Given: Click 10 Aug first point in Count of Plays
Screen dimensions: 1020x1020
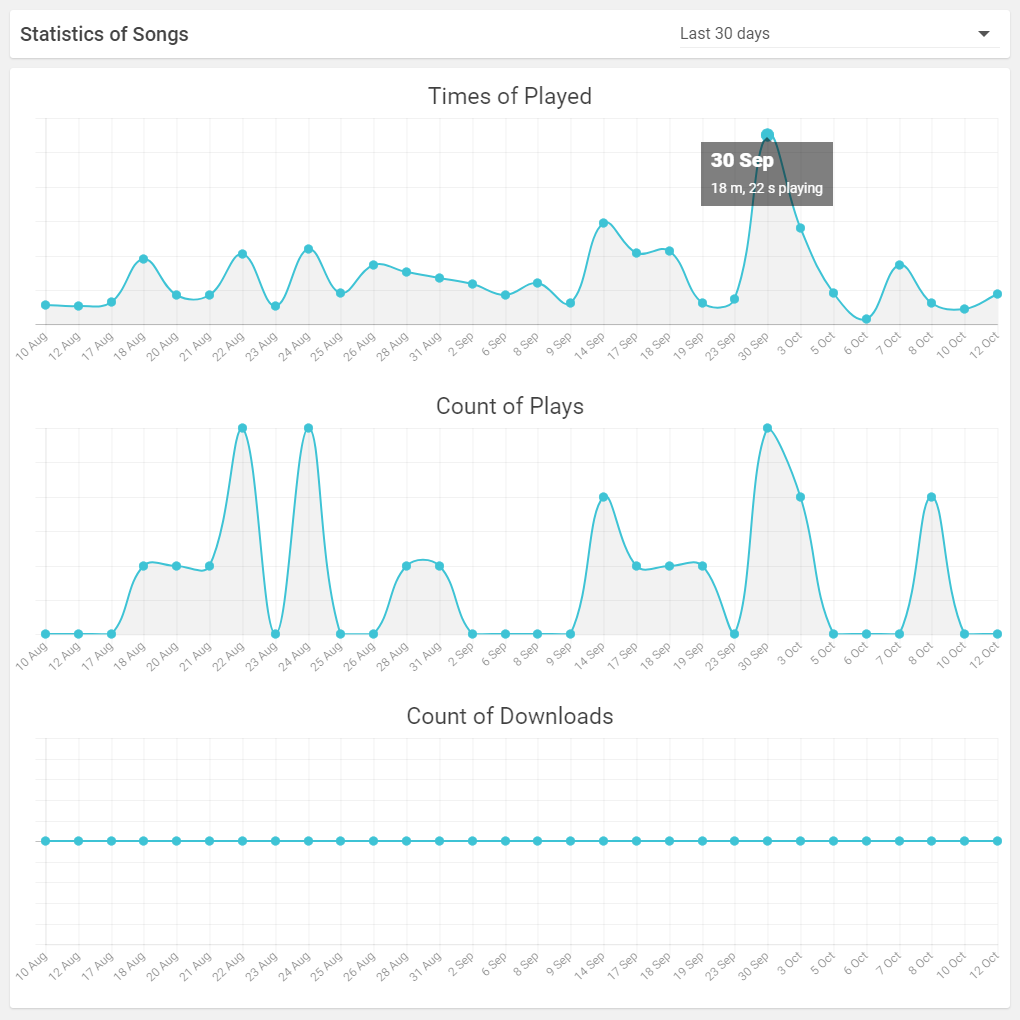Looking at the screenshot, I should coord(45,633).
